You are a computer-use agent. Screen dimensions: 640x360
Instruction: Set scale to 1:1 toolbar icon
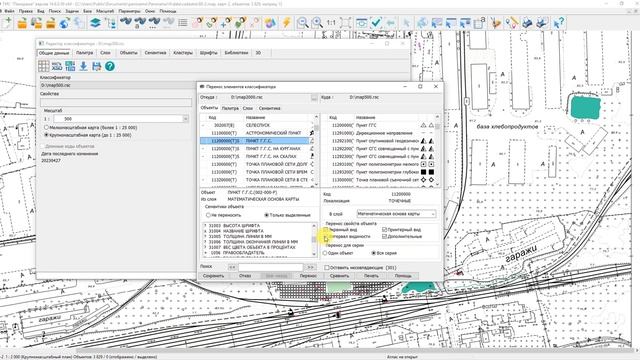pos(331,23)
